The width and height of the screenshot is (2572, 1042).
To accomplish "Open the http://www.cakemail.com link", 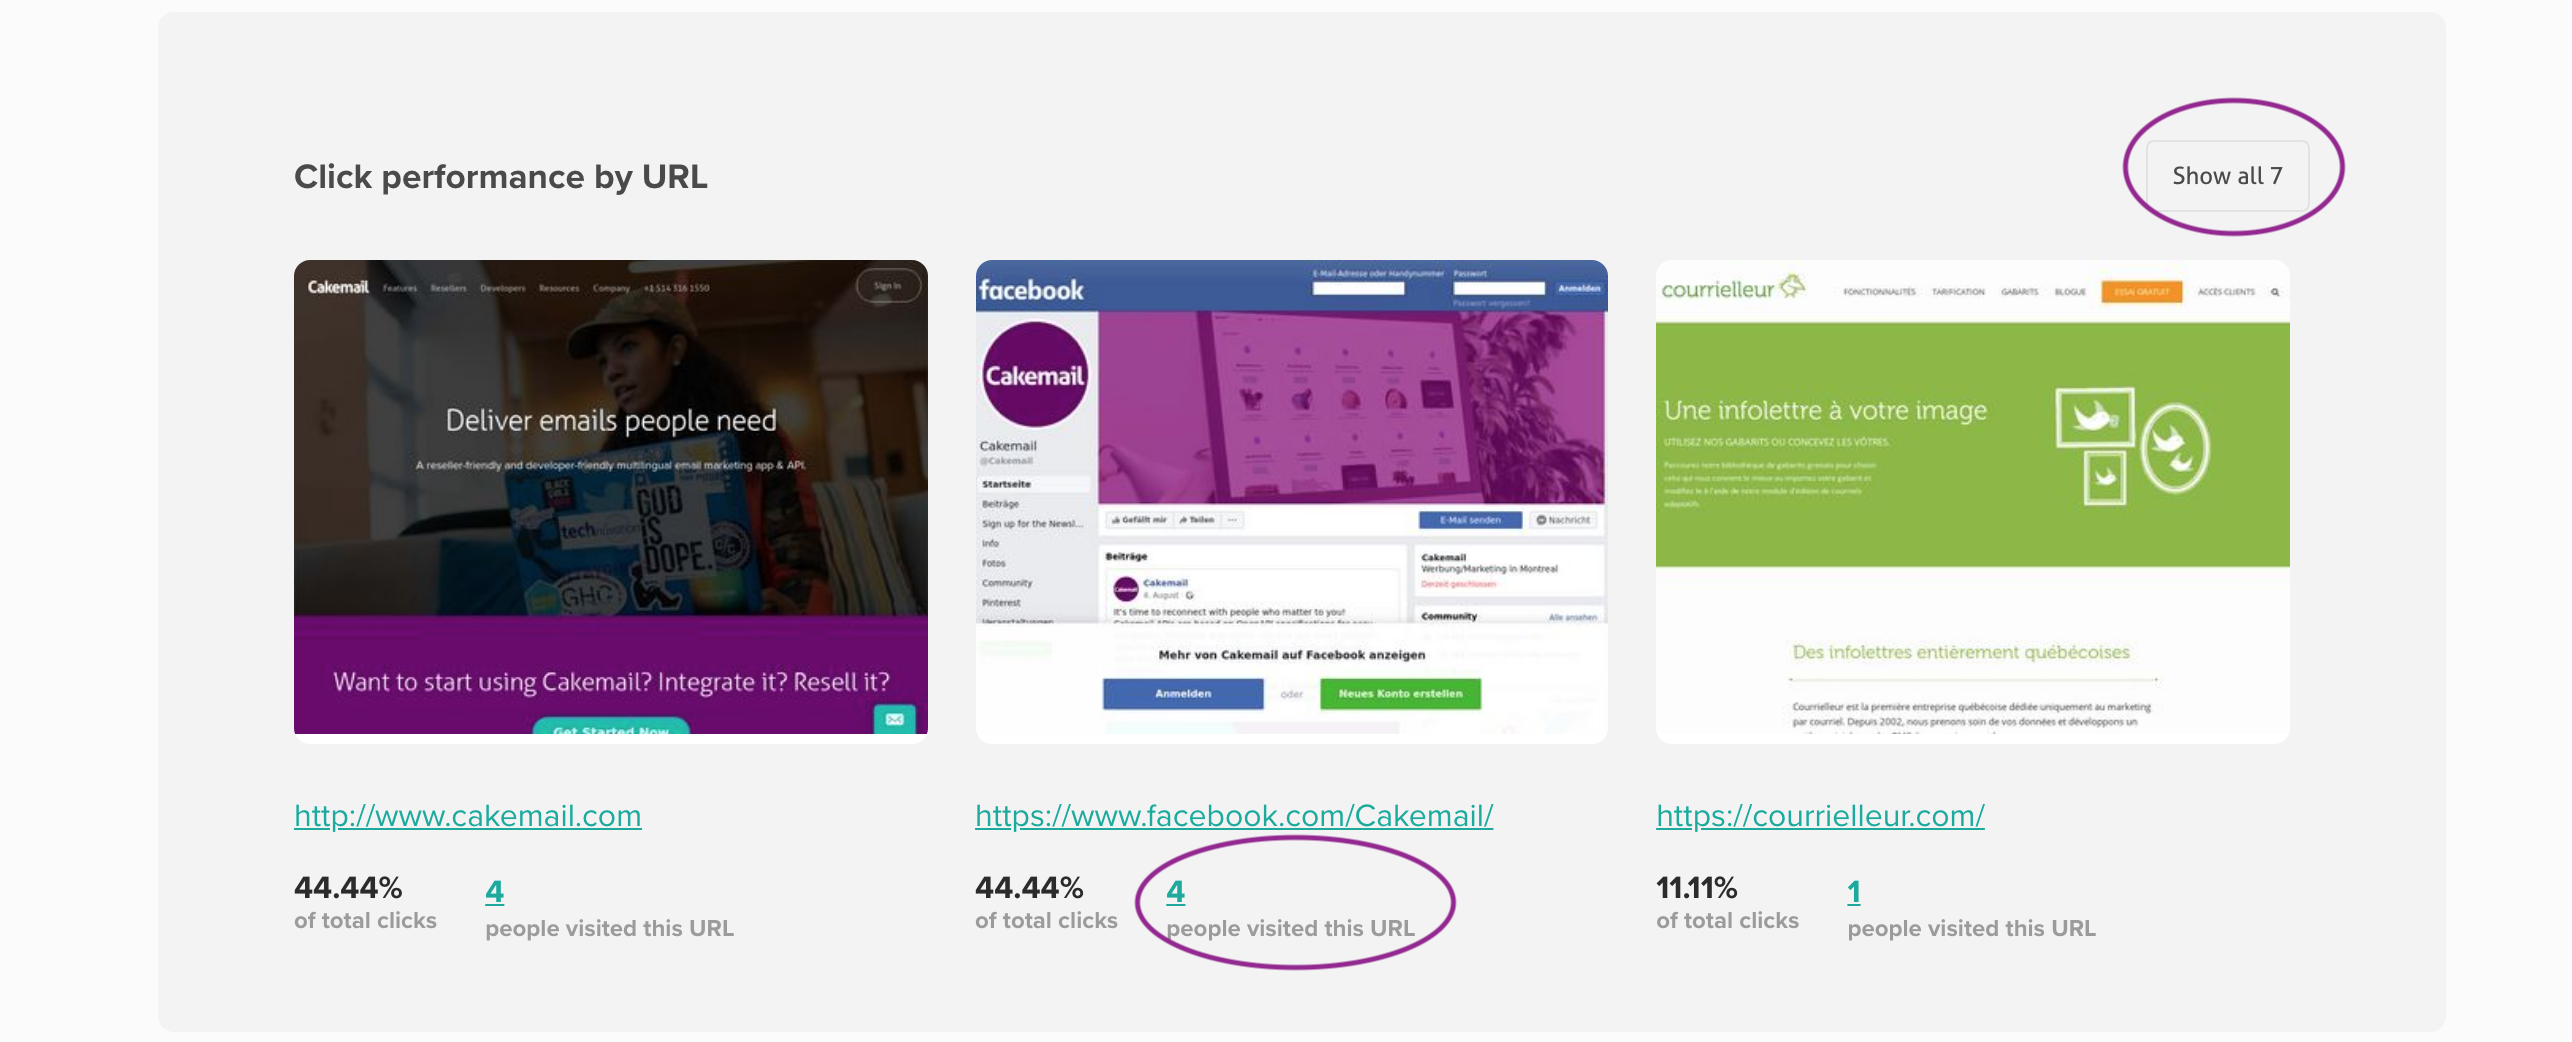I will point(468,816).
